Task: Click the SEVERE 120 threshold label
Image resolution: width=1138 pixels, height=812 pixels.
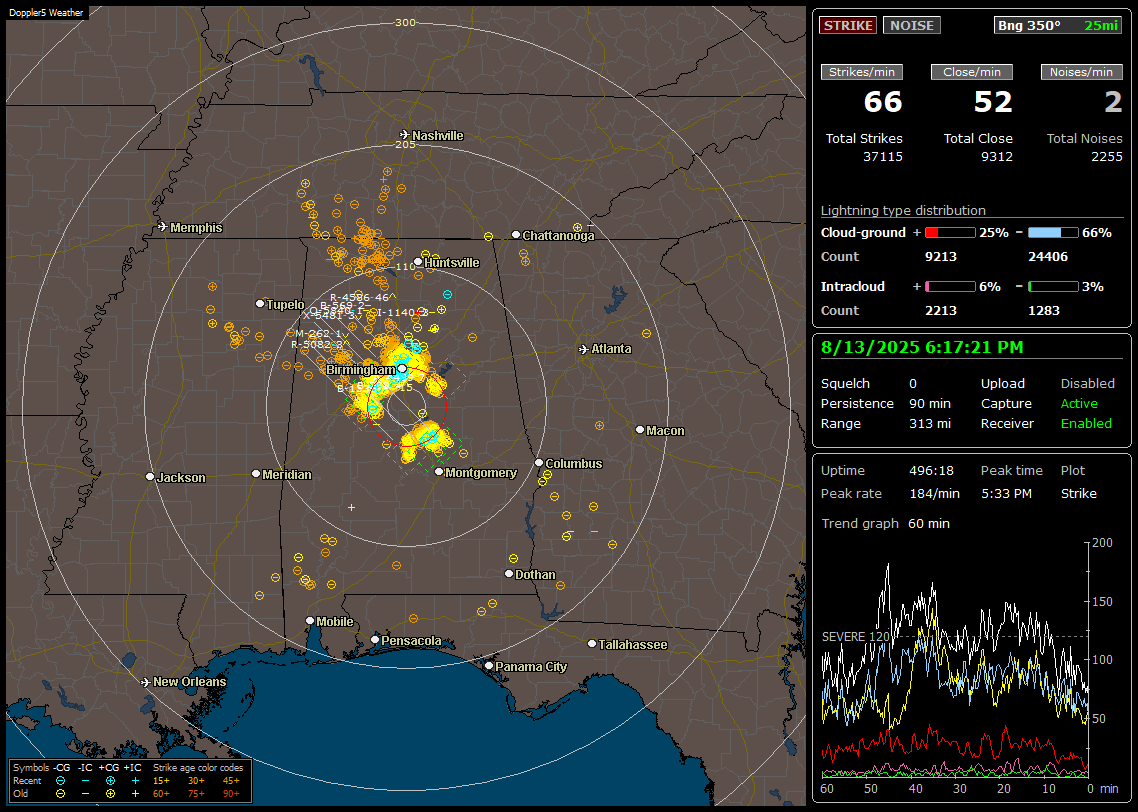Action: [x=856, y=636]
